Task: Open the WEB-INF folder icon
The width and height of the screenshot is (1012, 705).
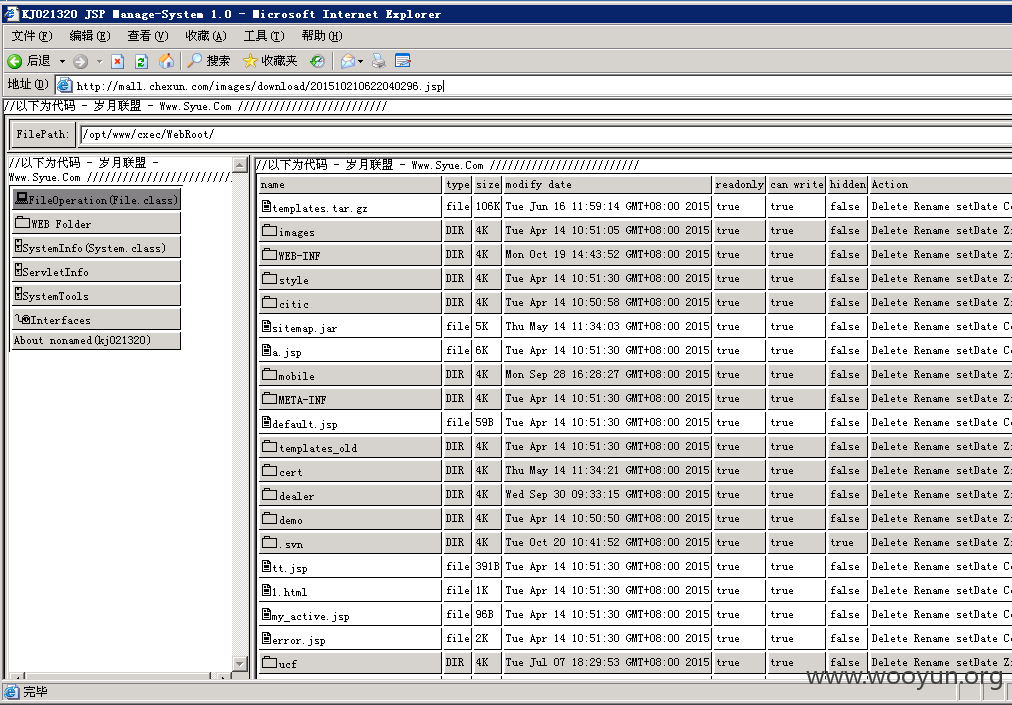Action: coord(269,254)
